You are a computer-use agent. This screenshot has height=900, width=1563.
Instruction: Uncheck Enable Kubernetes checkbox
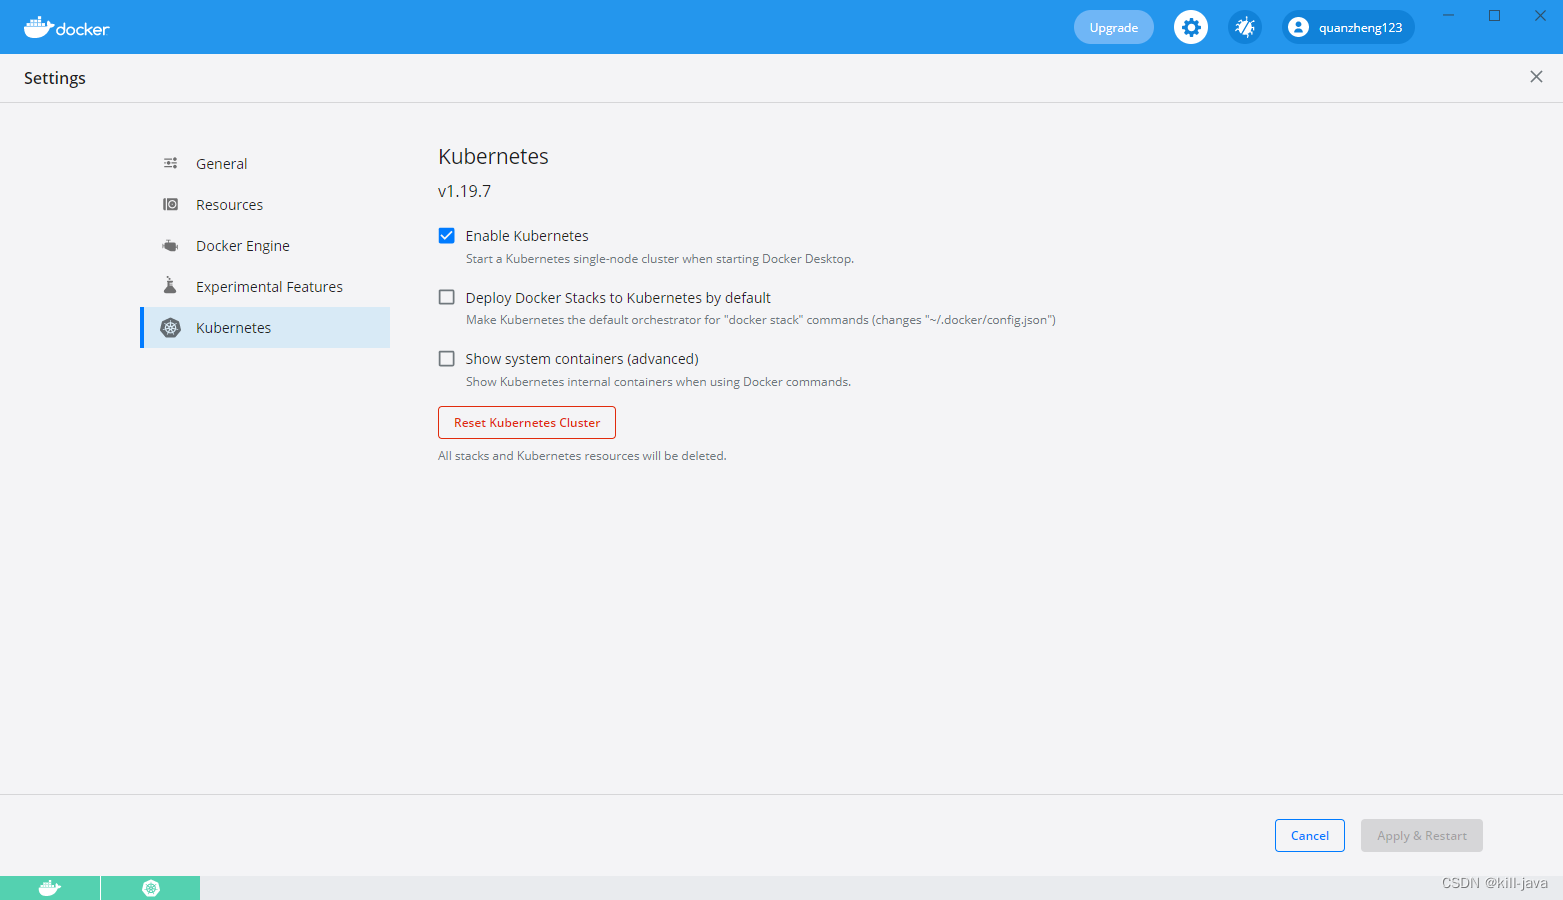coord(447,236)
